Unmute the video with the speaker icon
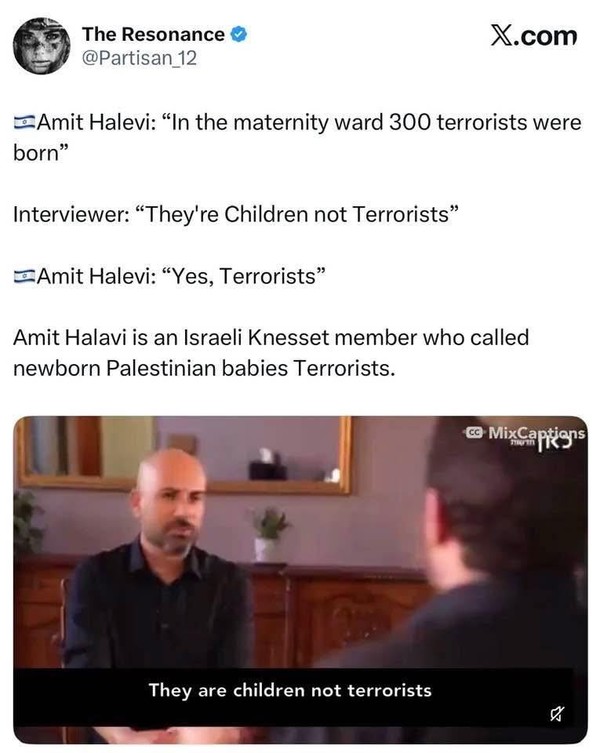 click(556, 714)
